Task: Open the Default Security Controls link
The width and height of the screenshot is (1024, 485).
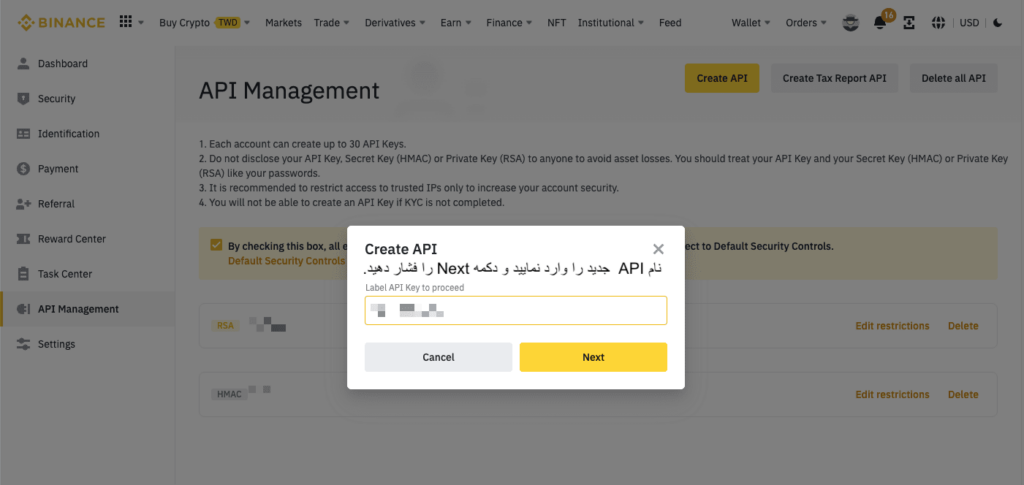Action: (286, 261)
